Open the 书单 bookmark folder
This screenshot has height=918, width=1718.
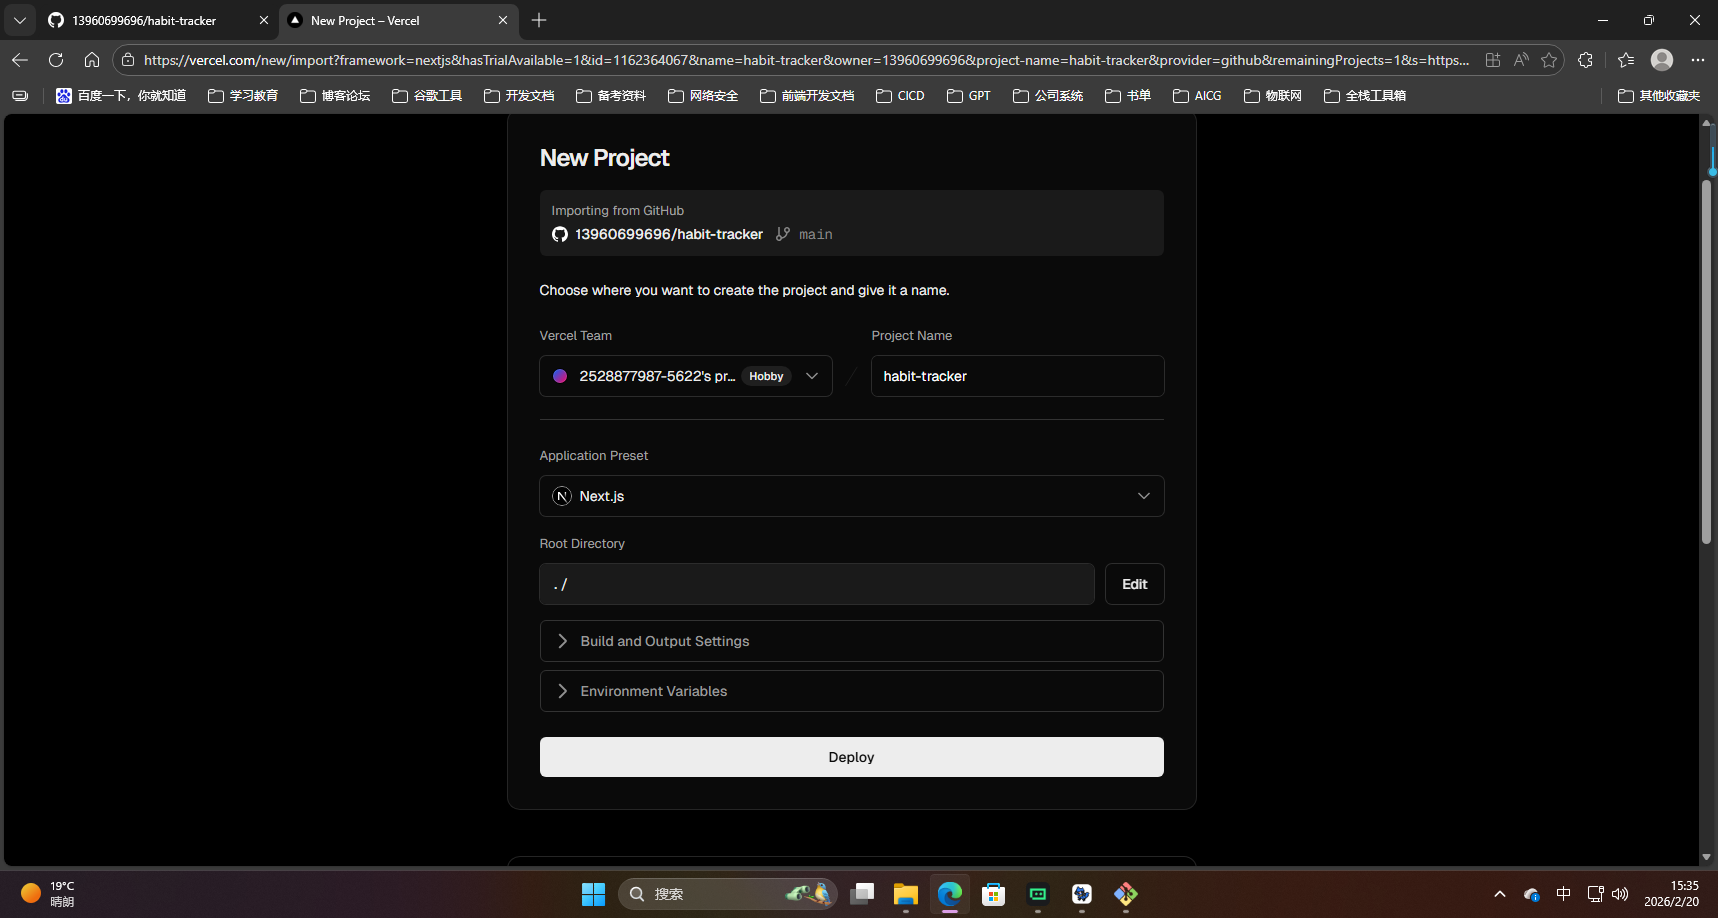tap(1128, 96)
